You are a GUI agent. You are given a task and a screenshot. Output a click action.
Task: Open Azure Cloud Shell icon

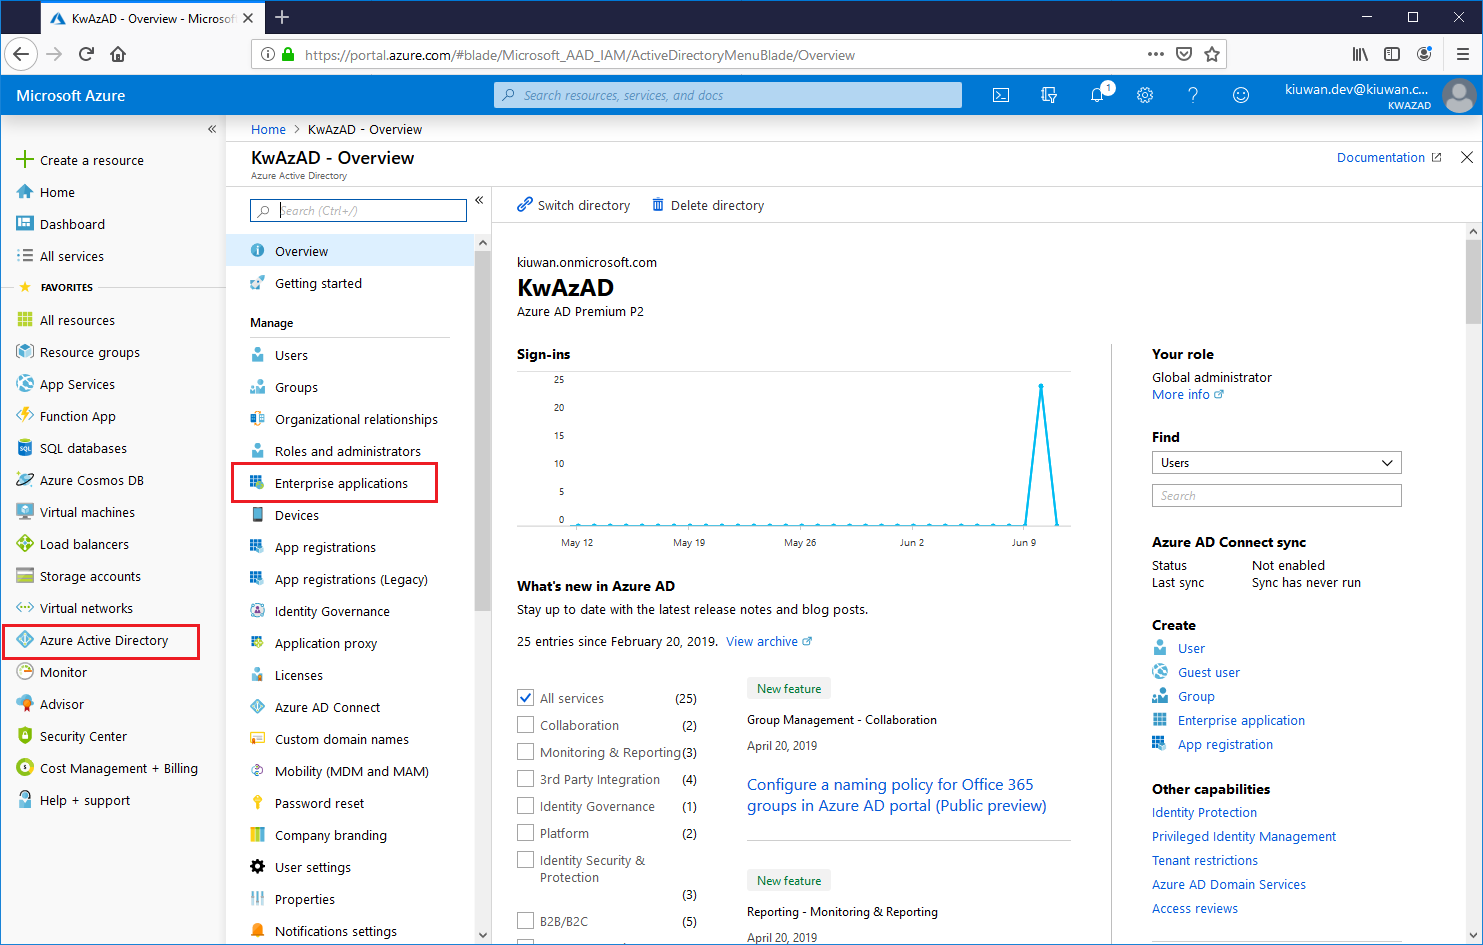1001,95
